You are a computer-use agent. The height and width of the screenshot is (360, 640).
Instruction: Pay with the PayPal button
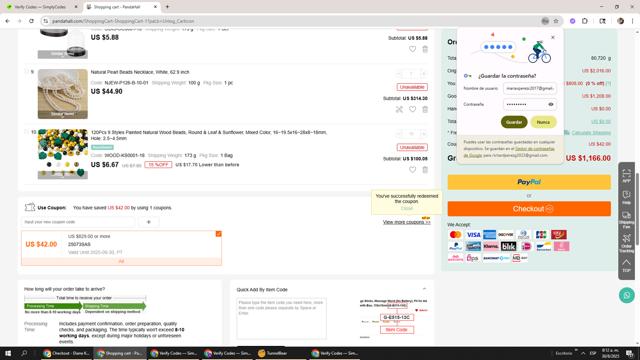529,182
